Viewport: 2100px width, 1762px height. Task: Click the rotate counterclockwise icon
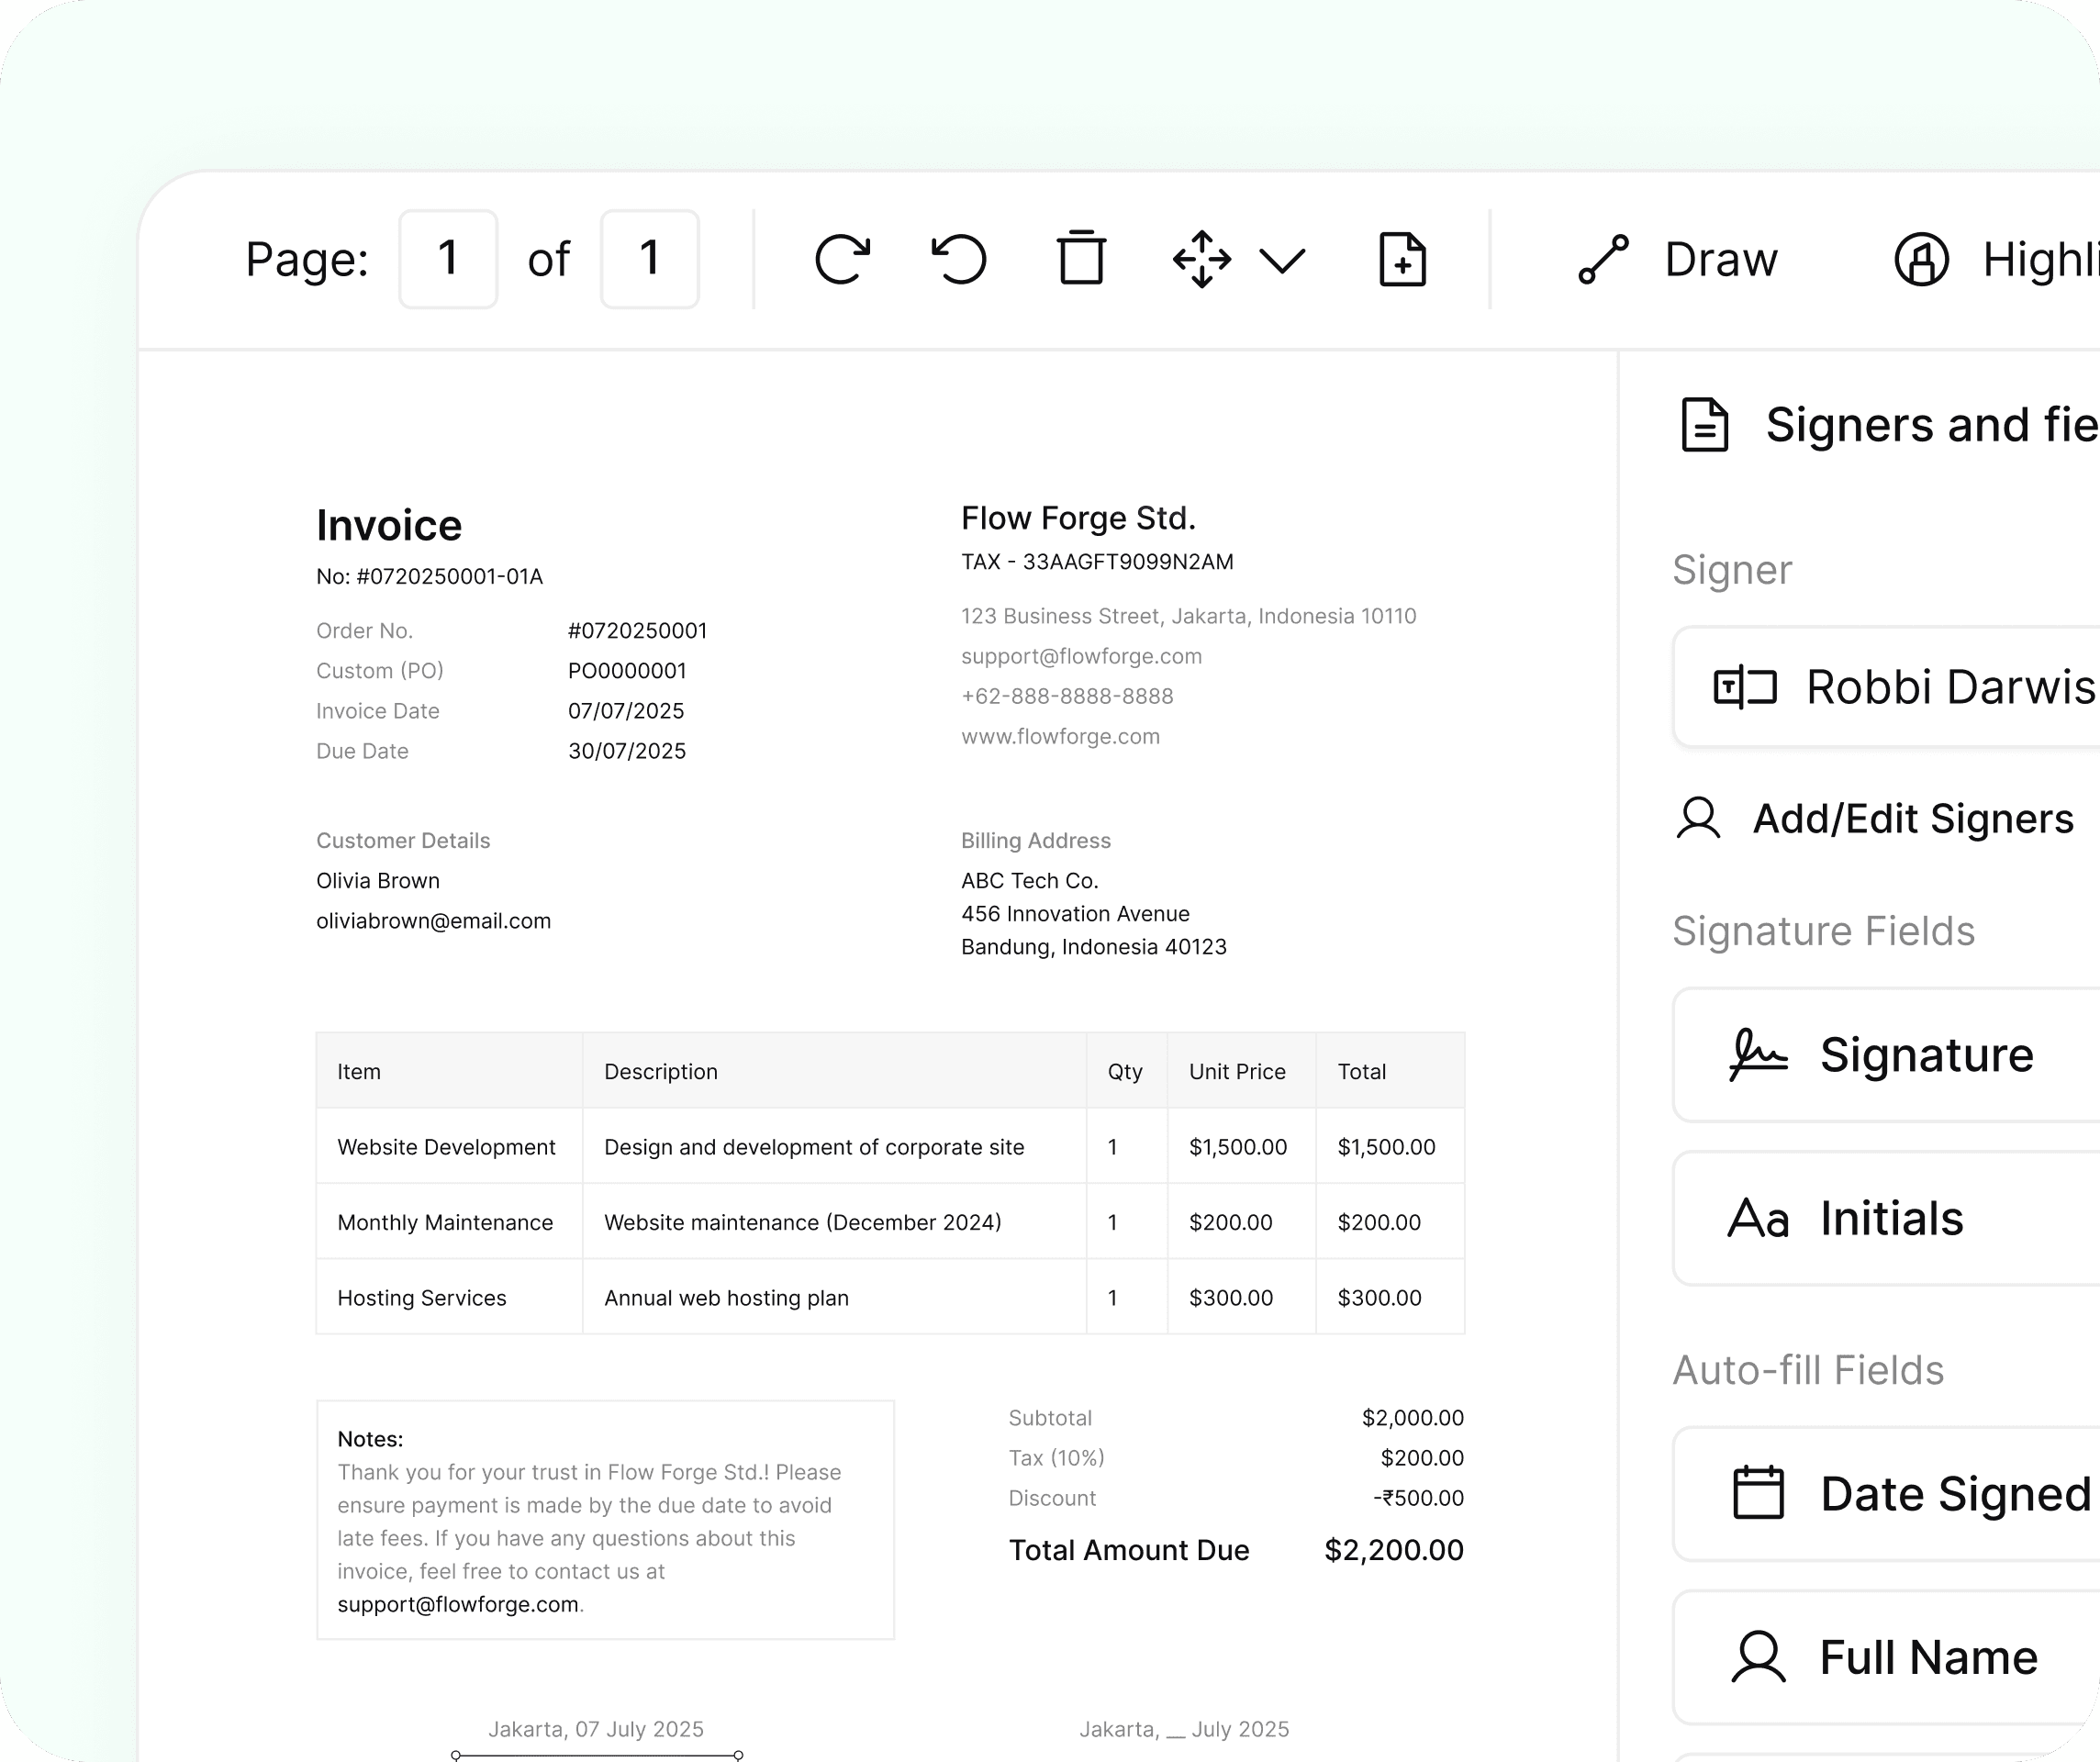coord(959,260)
